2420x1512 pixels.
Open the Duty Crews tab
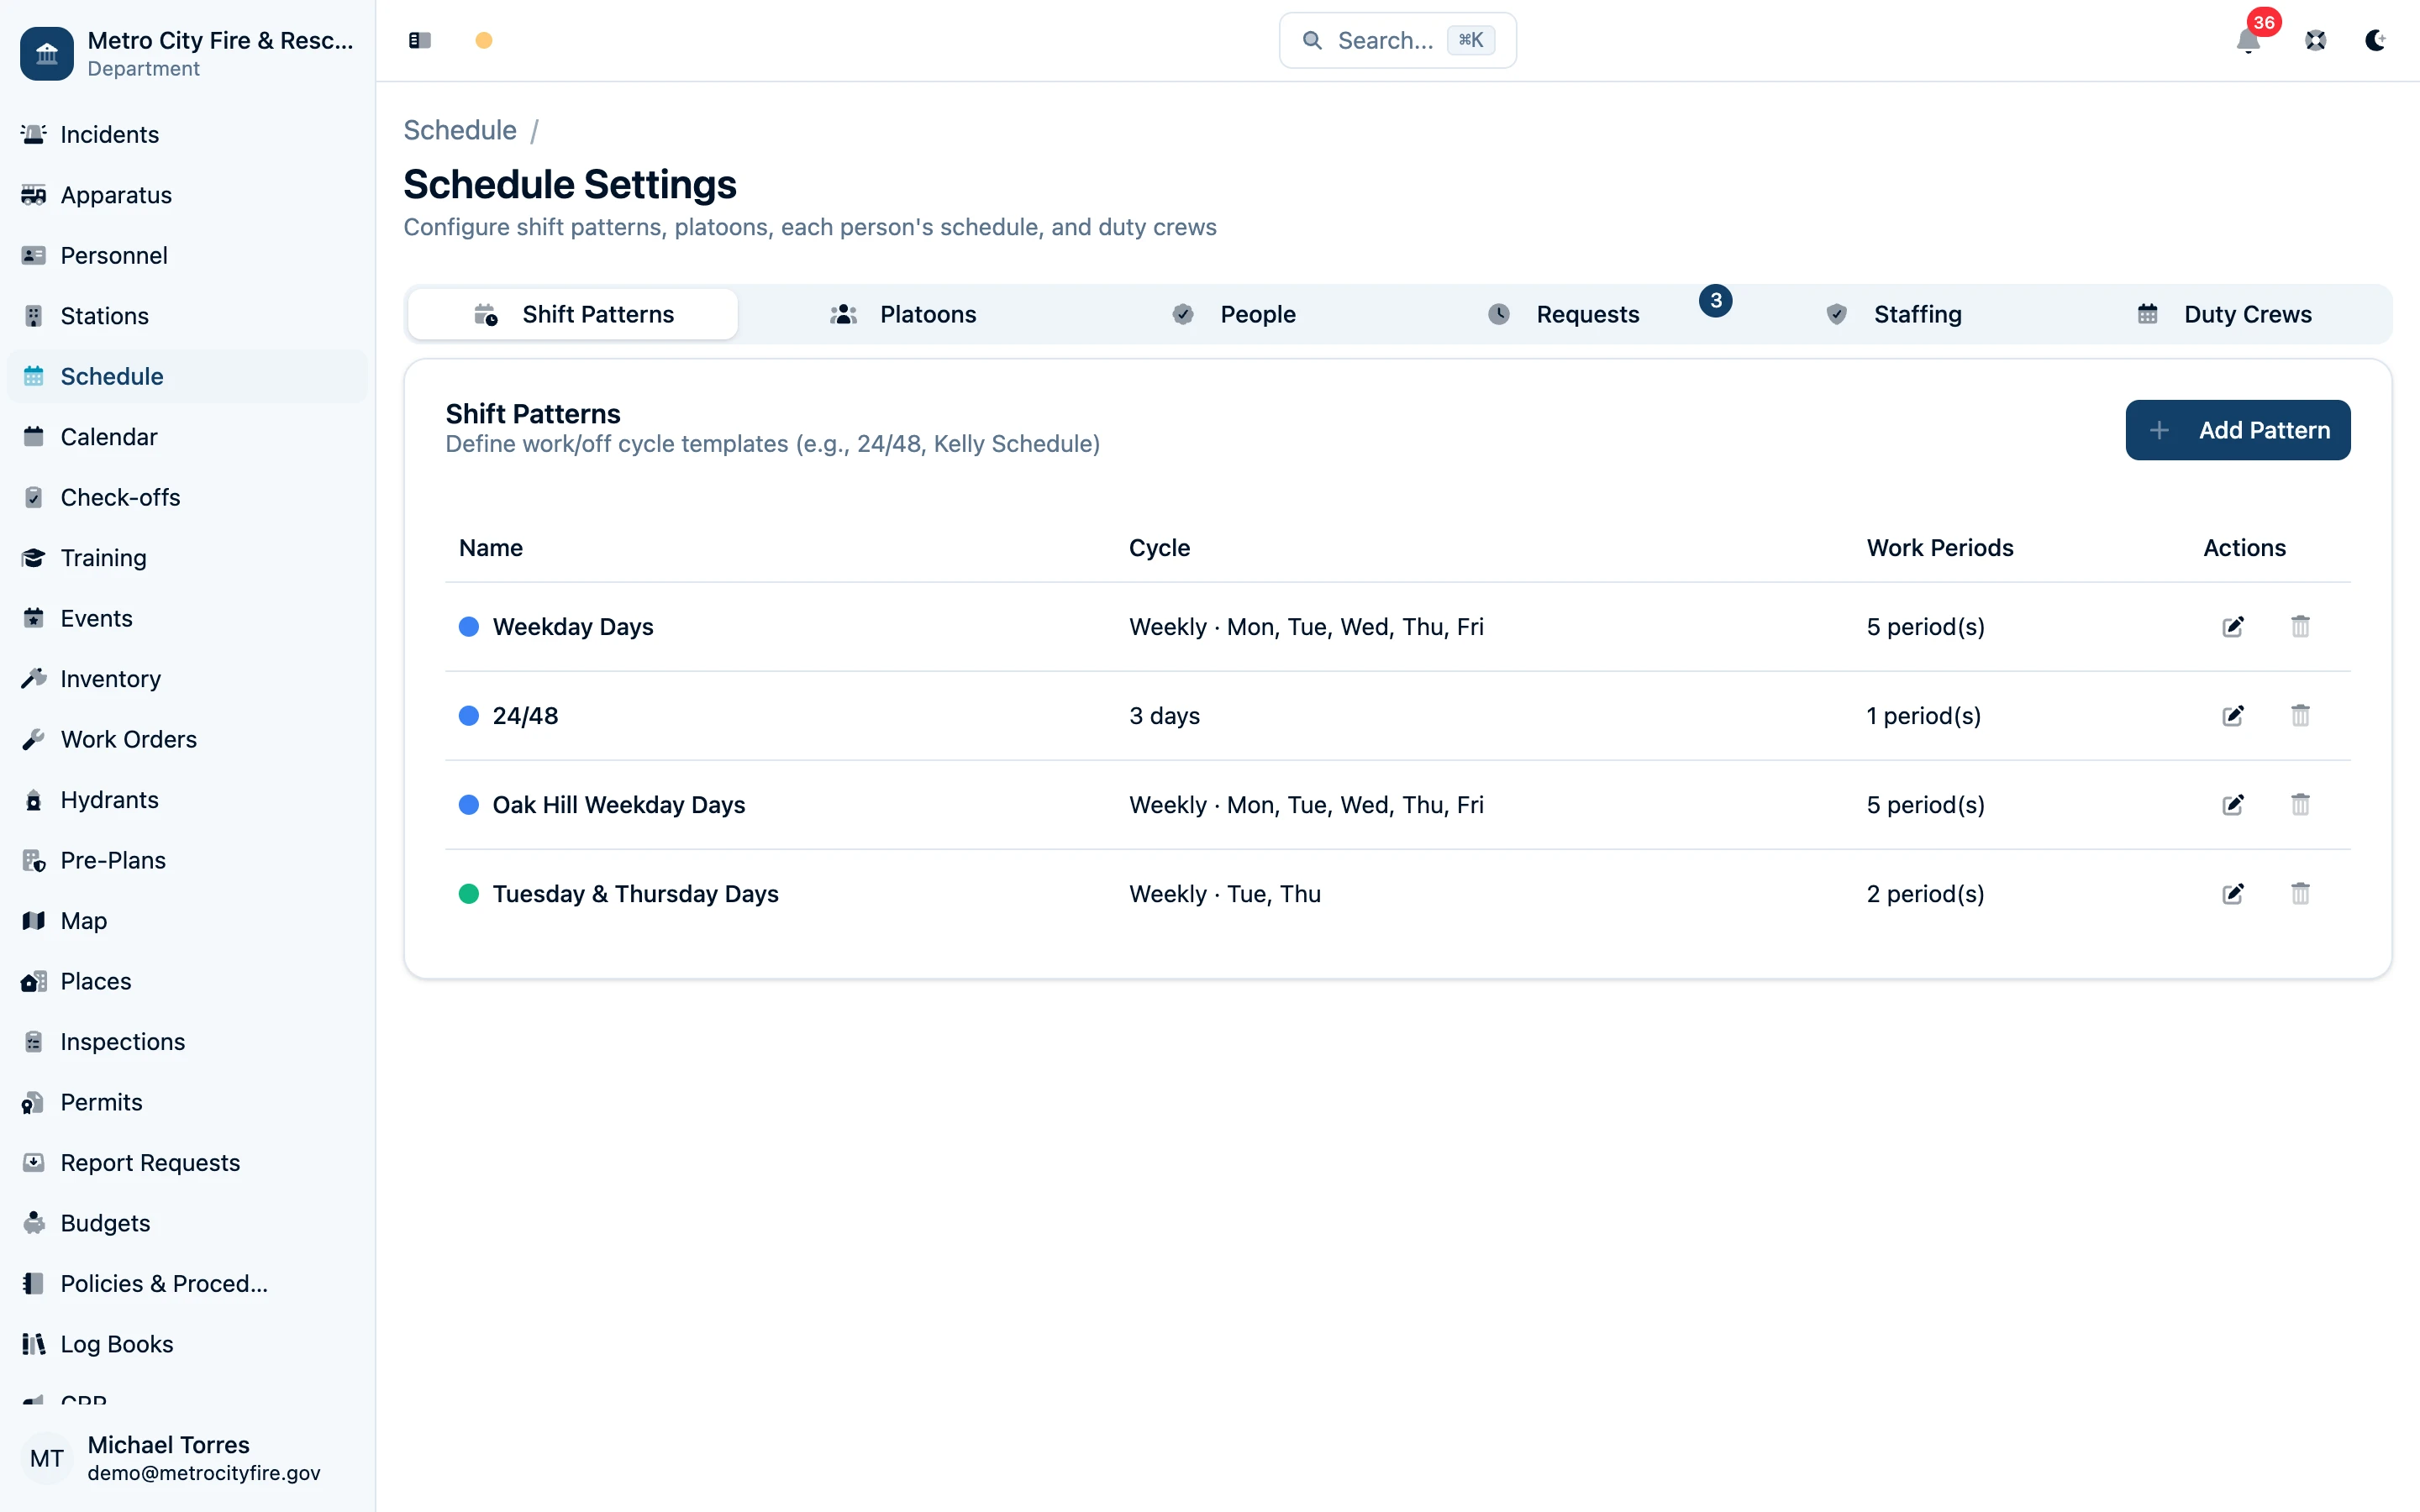point(2223,314)
